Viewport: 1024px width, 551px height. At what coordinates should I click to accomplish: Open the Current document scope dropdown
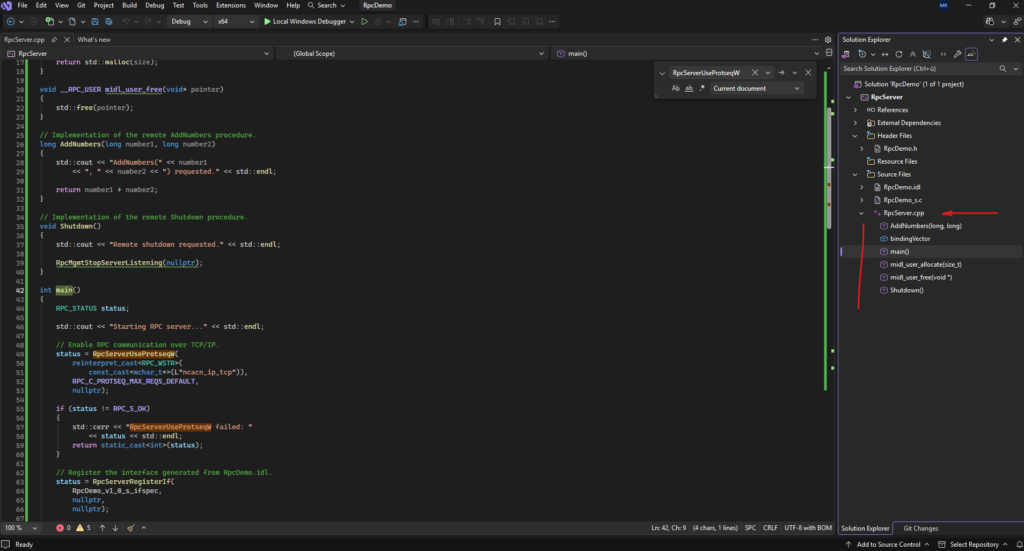(x=756, y=88)
